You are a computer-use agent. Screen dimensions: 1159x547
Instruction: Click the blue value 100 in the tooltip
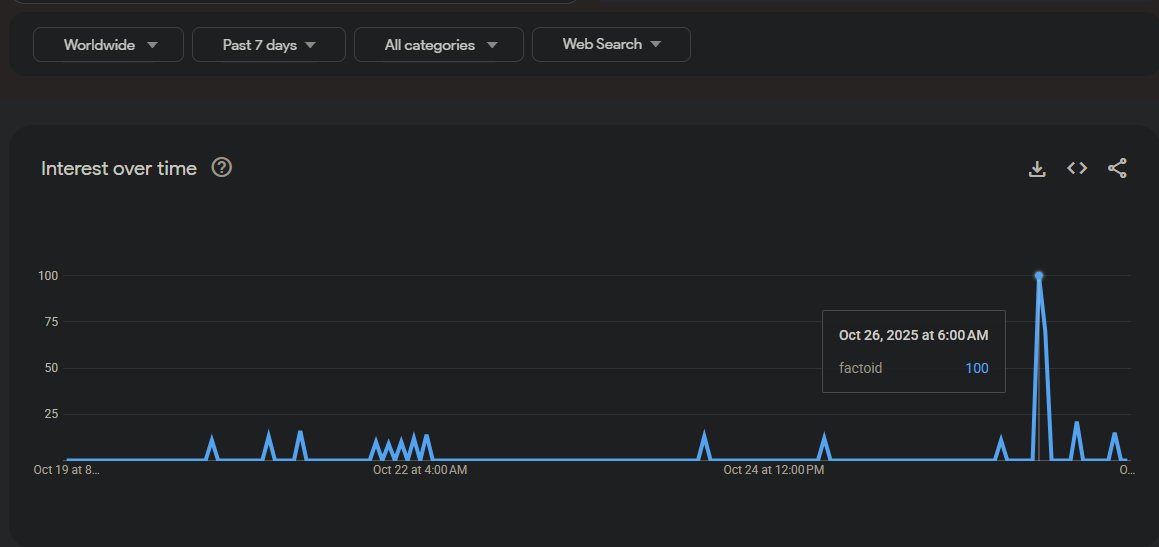click(976, 368)
